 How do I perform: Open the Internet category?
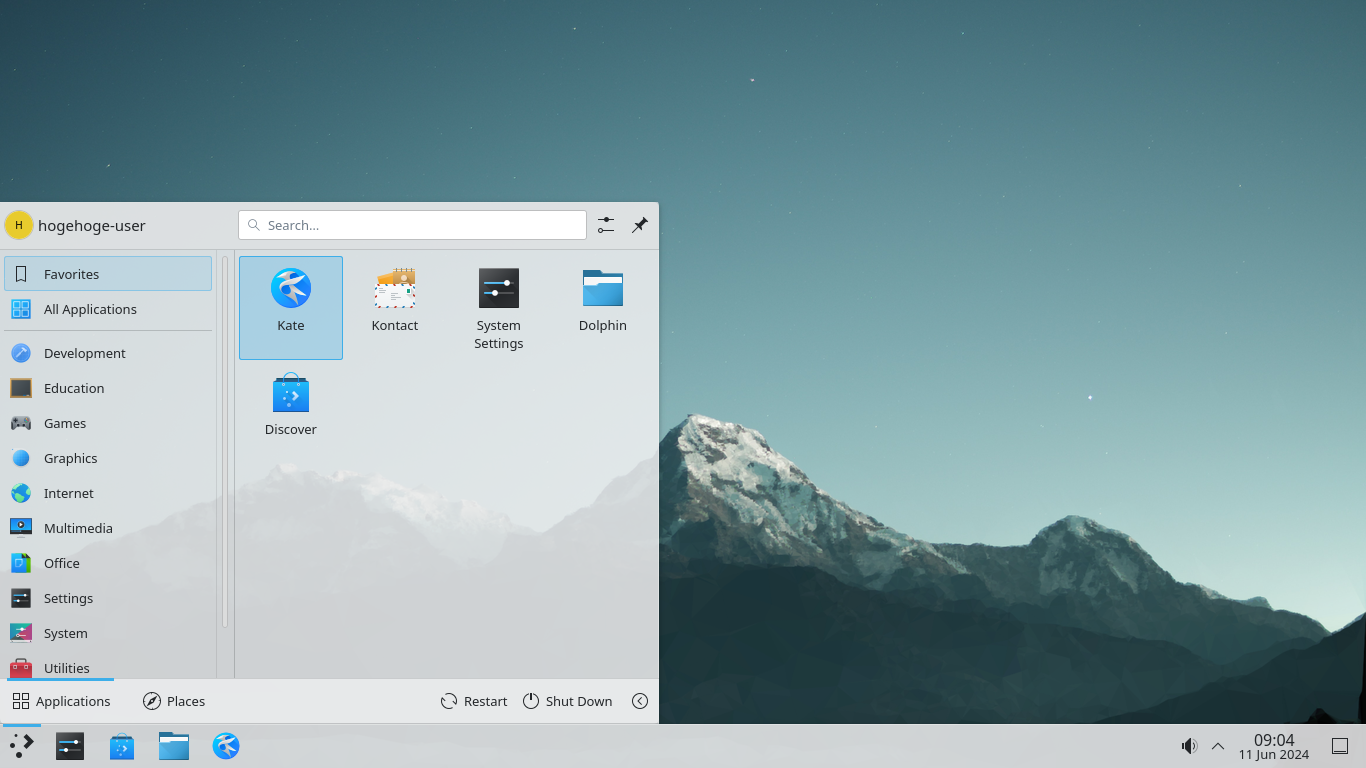[x=108, y=493]
